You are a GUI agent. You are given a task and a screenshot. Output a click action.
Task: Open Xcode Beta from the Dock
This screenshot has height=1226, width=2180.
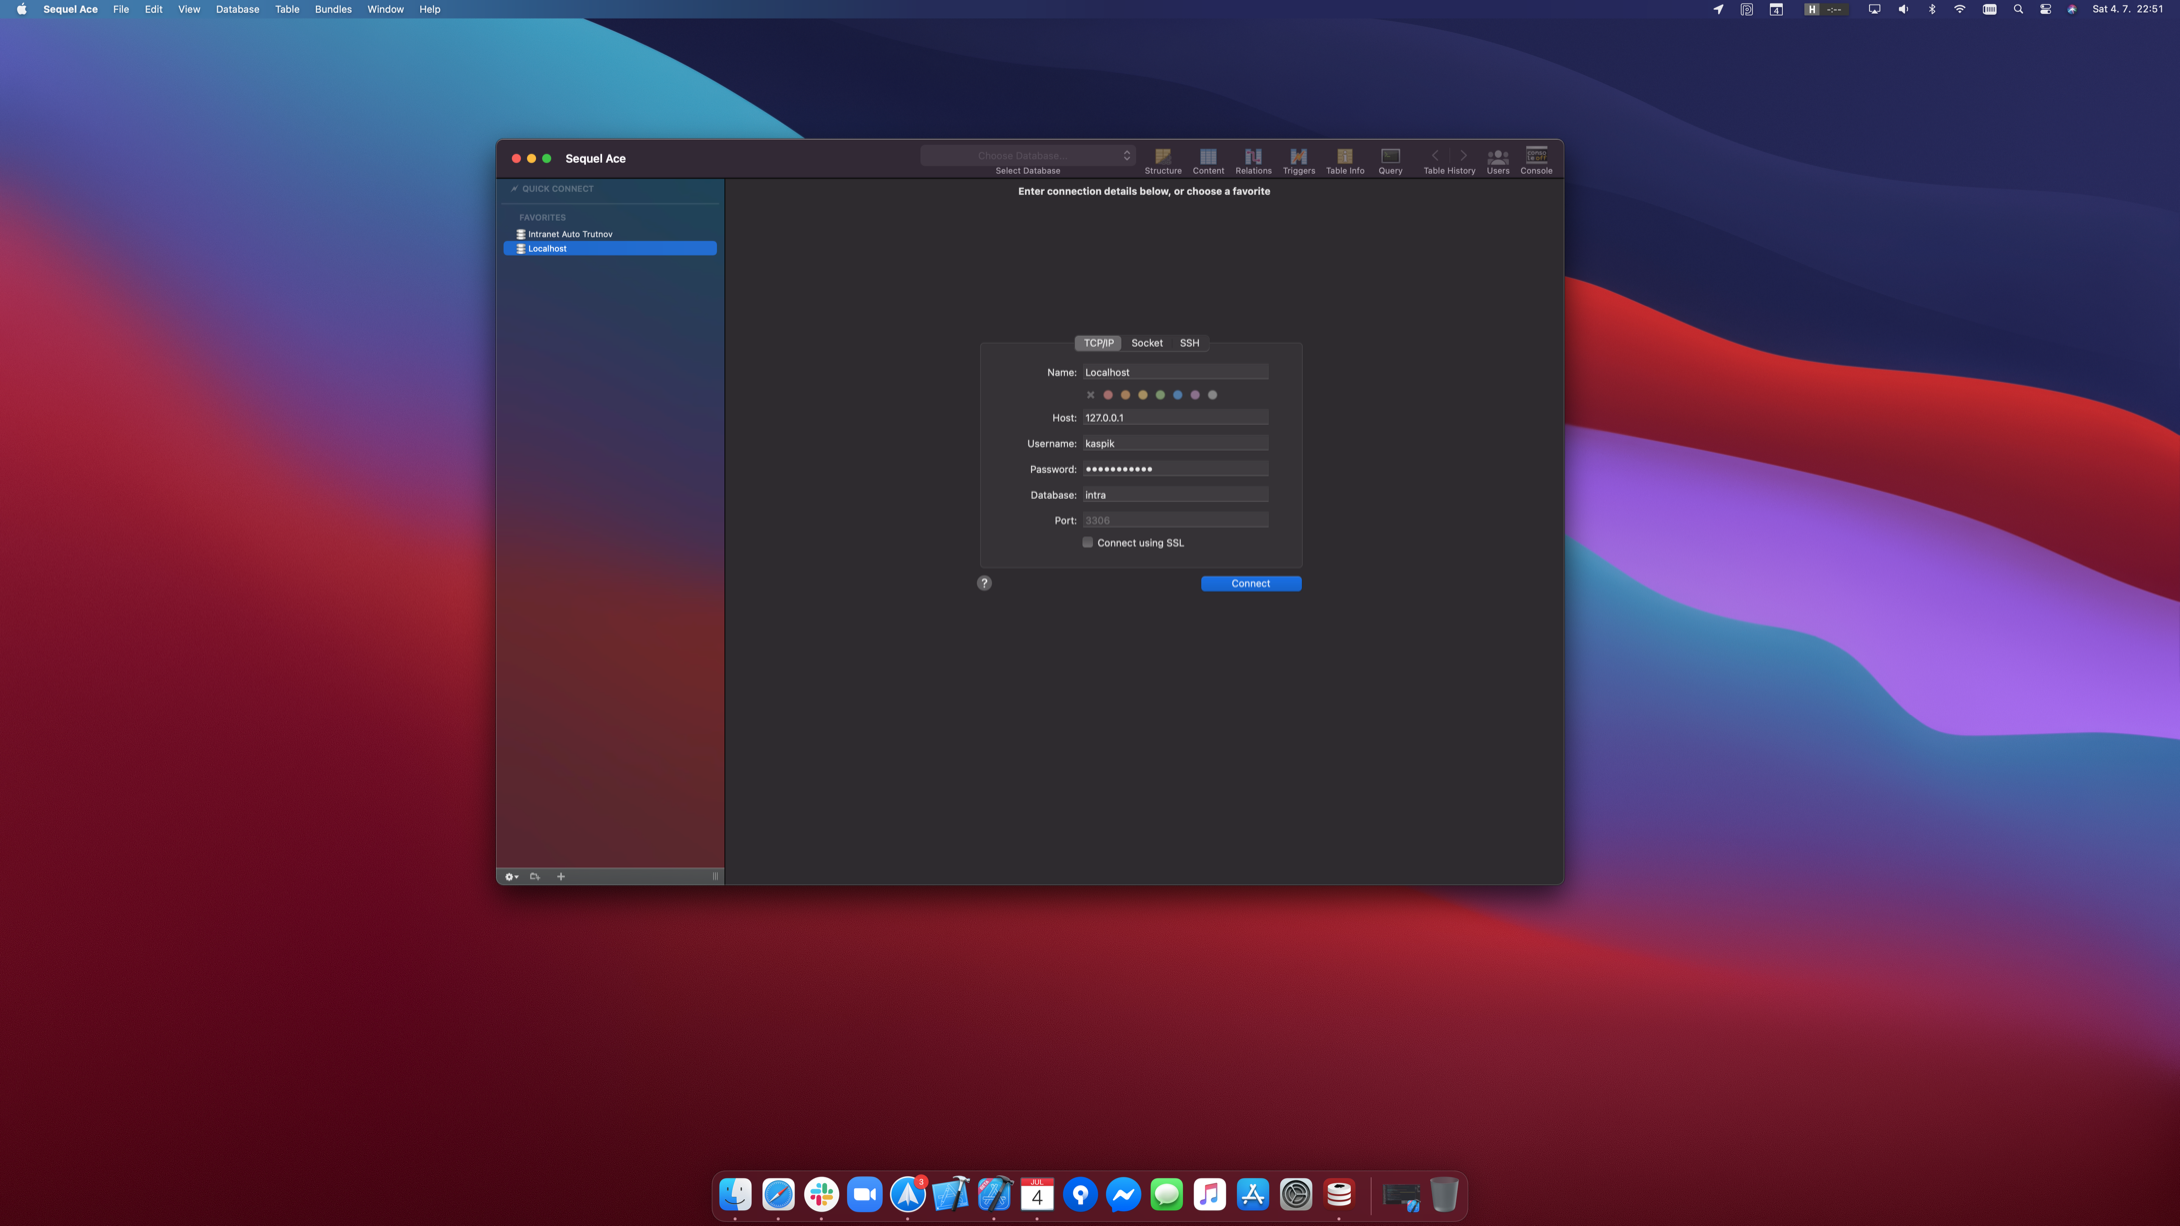[994, 1194]
